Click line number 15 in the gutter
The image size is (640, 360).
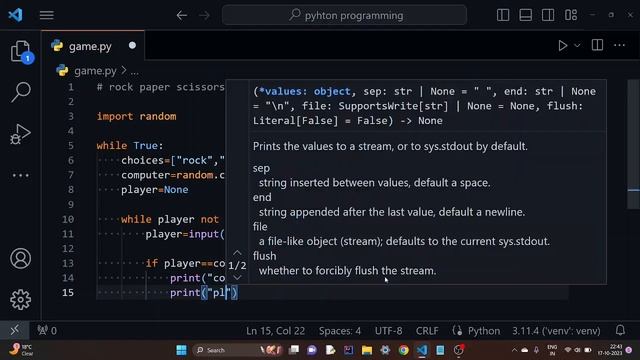click(x=68, y=293)
